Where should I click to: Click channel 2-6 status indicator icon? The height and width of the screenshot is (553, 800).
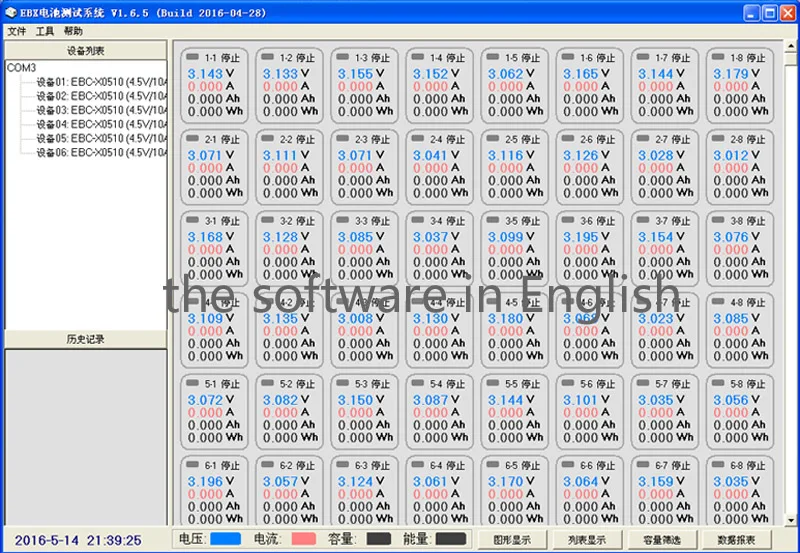(x=568, y=138)
